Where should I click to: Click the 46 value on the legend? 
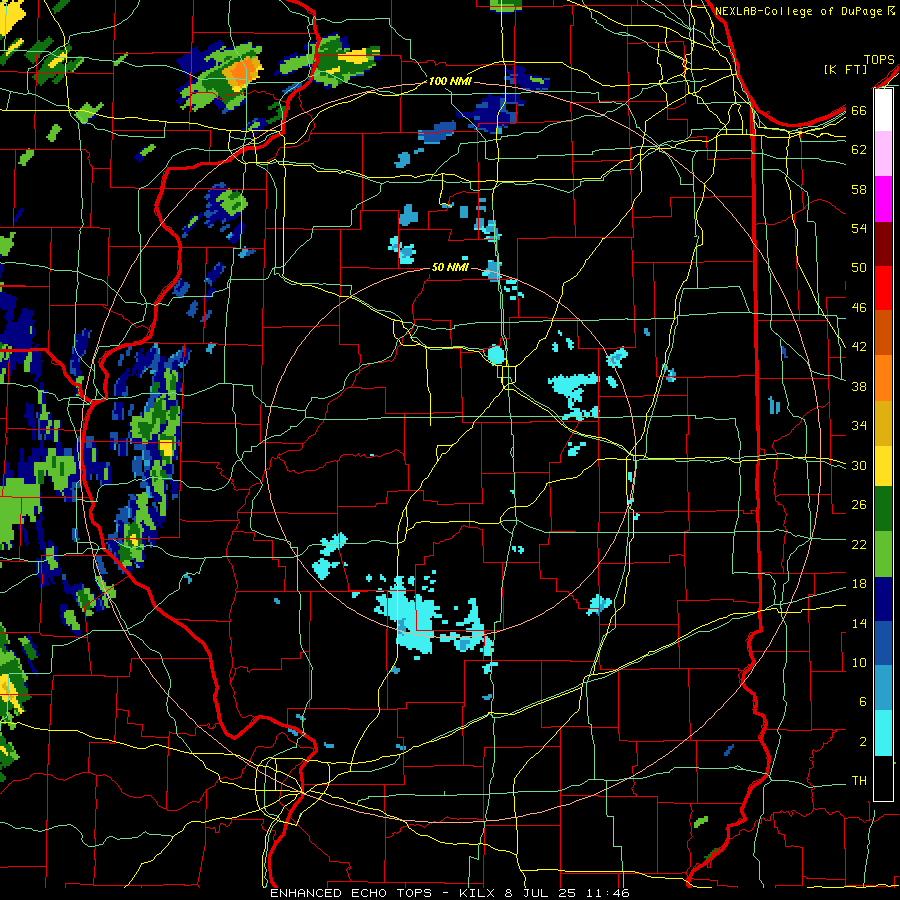click(859, 308)
